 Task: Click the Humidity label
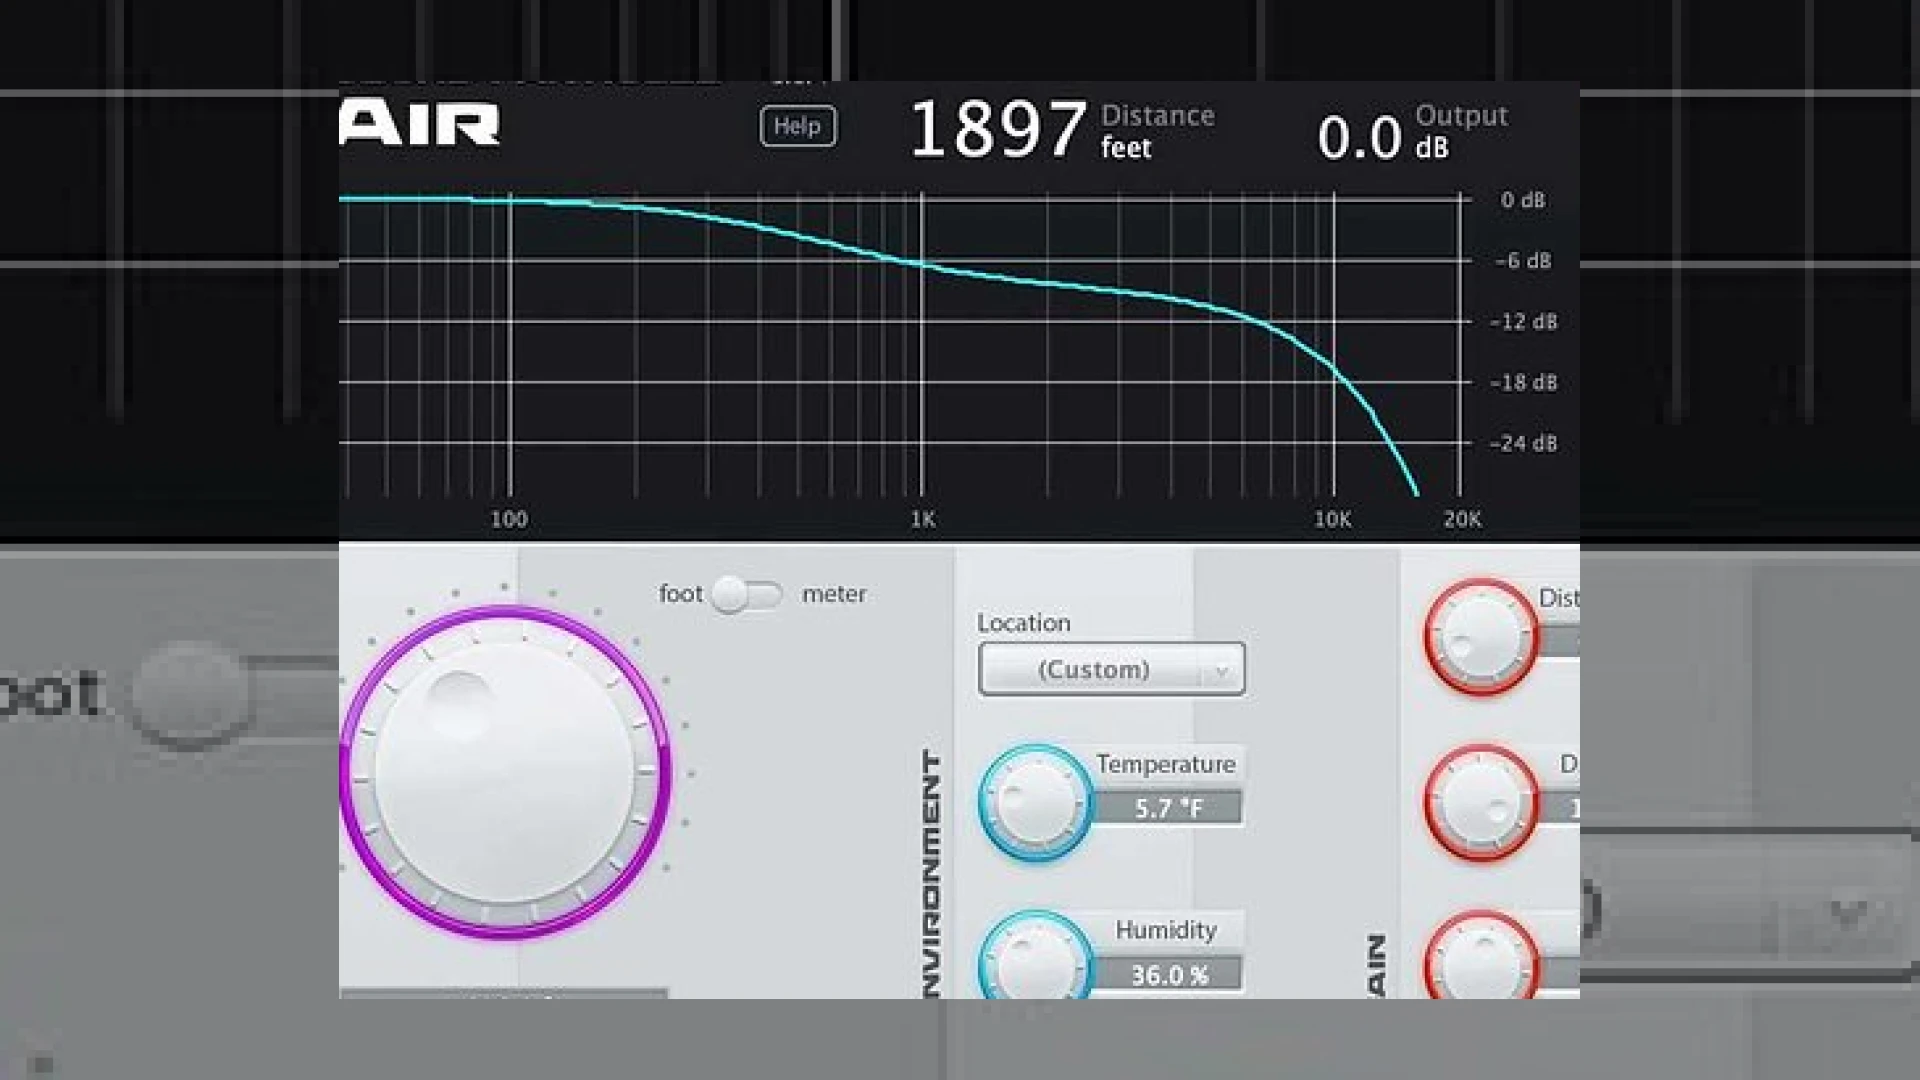[x=1166, y=930]
